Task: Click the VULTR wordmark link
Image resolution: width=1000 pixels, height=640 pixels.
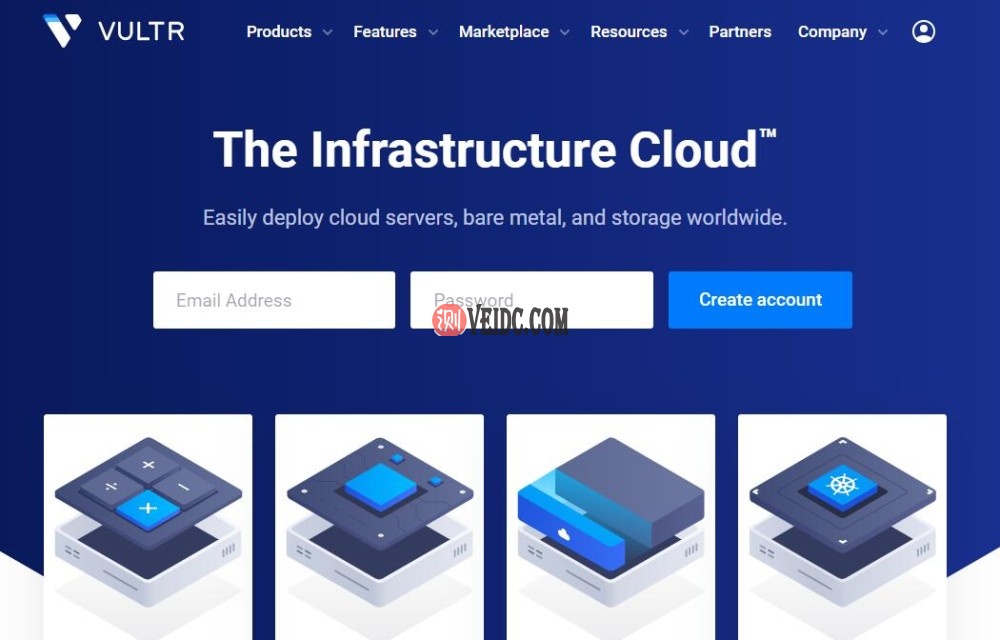Action: coord(142,30)
